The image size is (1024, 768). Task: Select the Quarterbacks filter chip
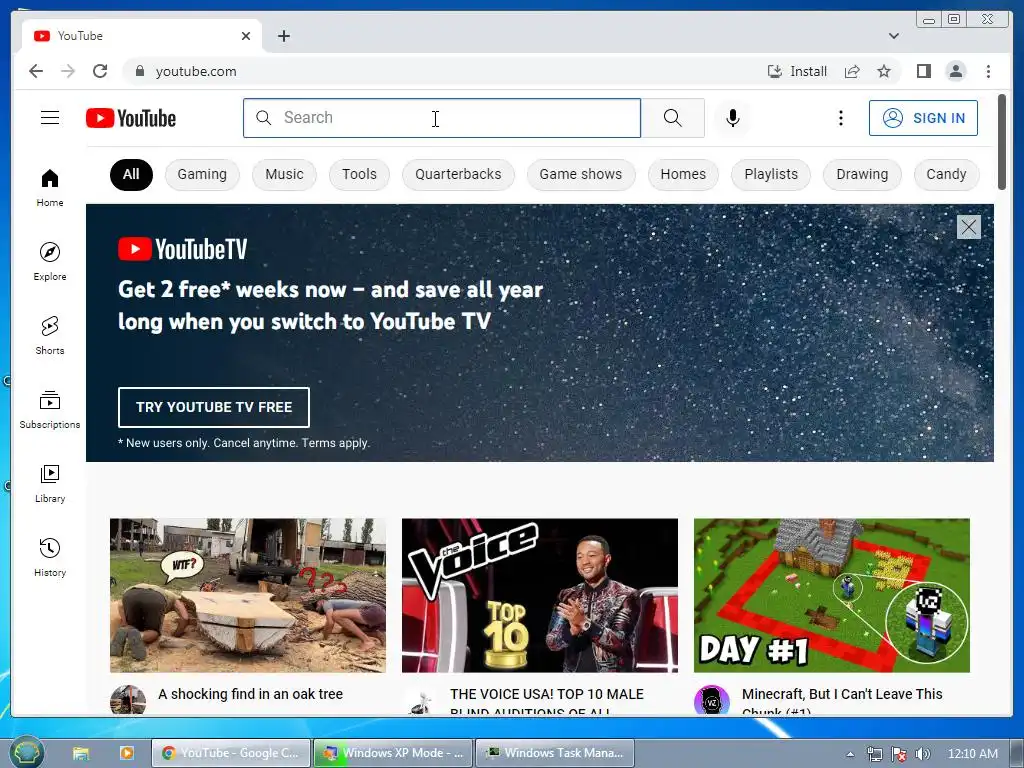[458, 174]
